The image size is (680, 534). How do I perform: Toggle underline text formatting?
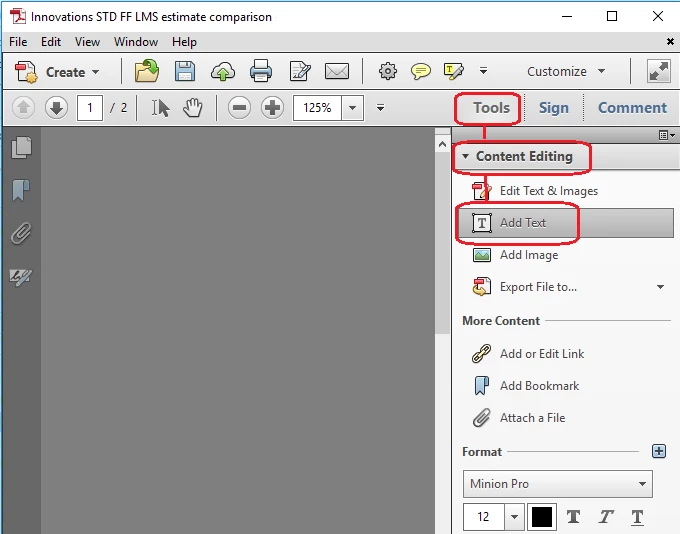pyautogui.click(x=637, y=517)
